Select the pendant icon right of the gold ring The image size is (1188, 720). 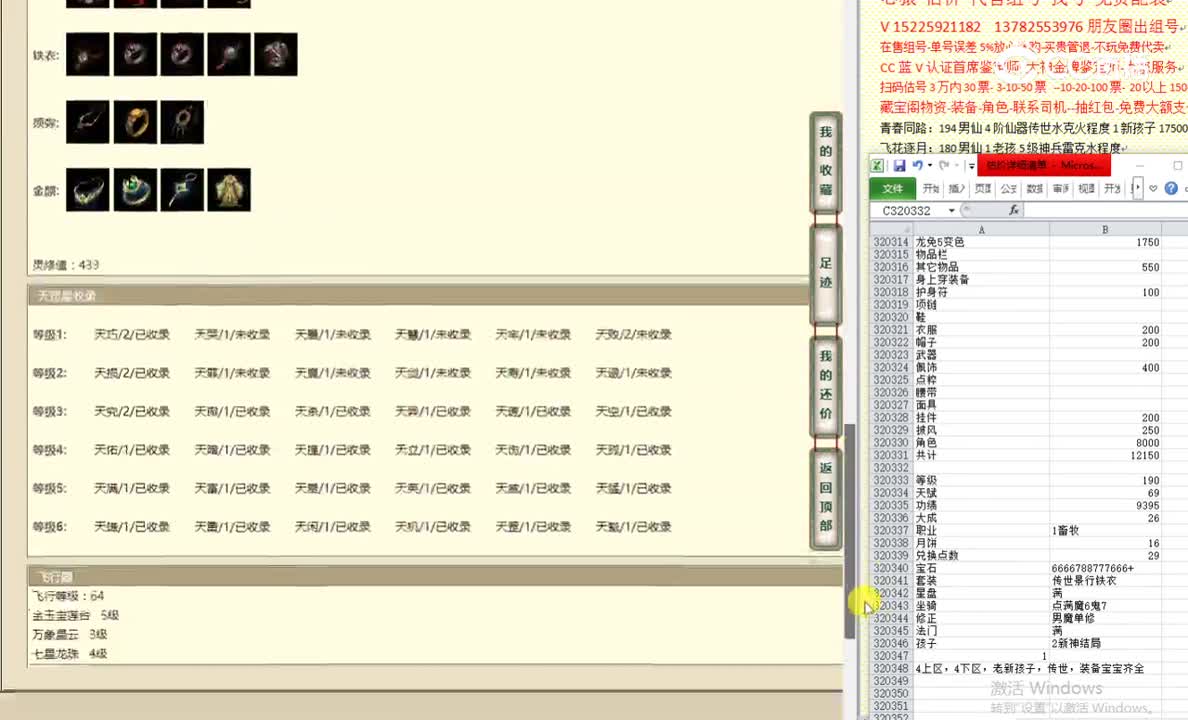point(182,122)
